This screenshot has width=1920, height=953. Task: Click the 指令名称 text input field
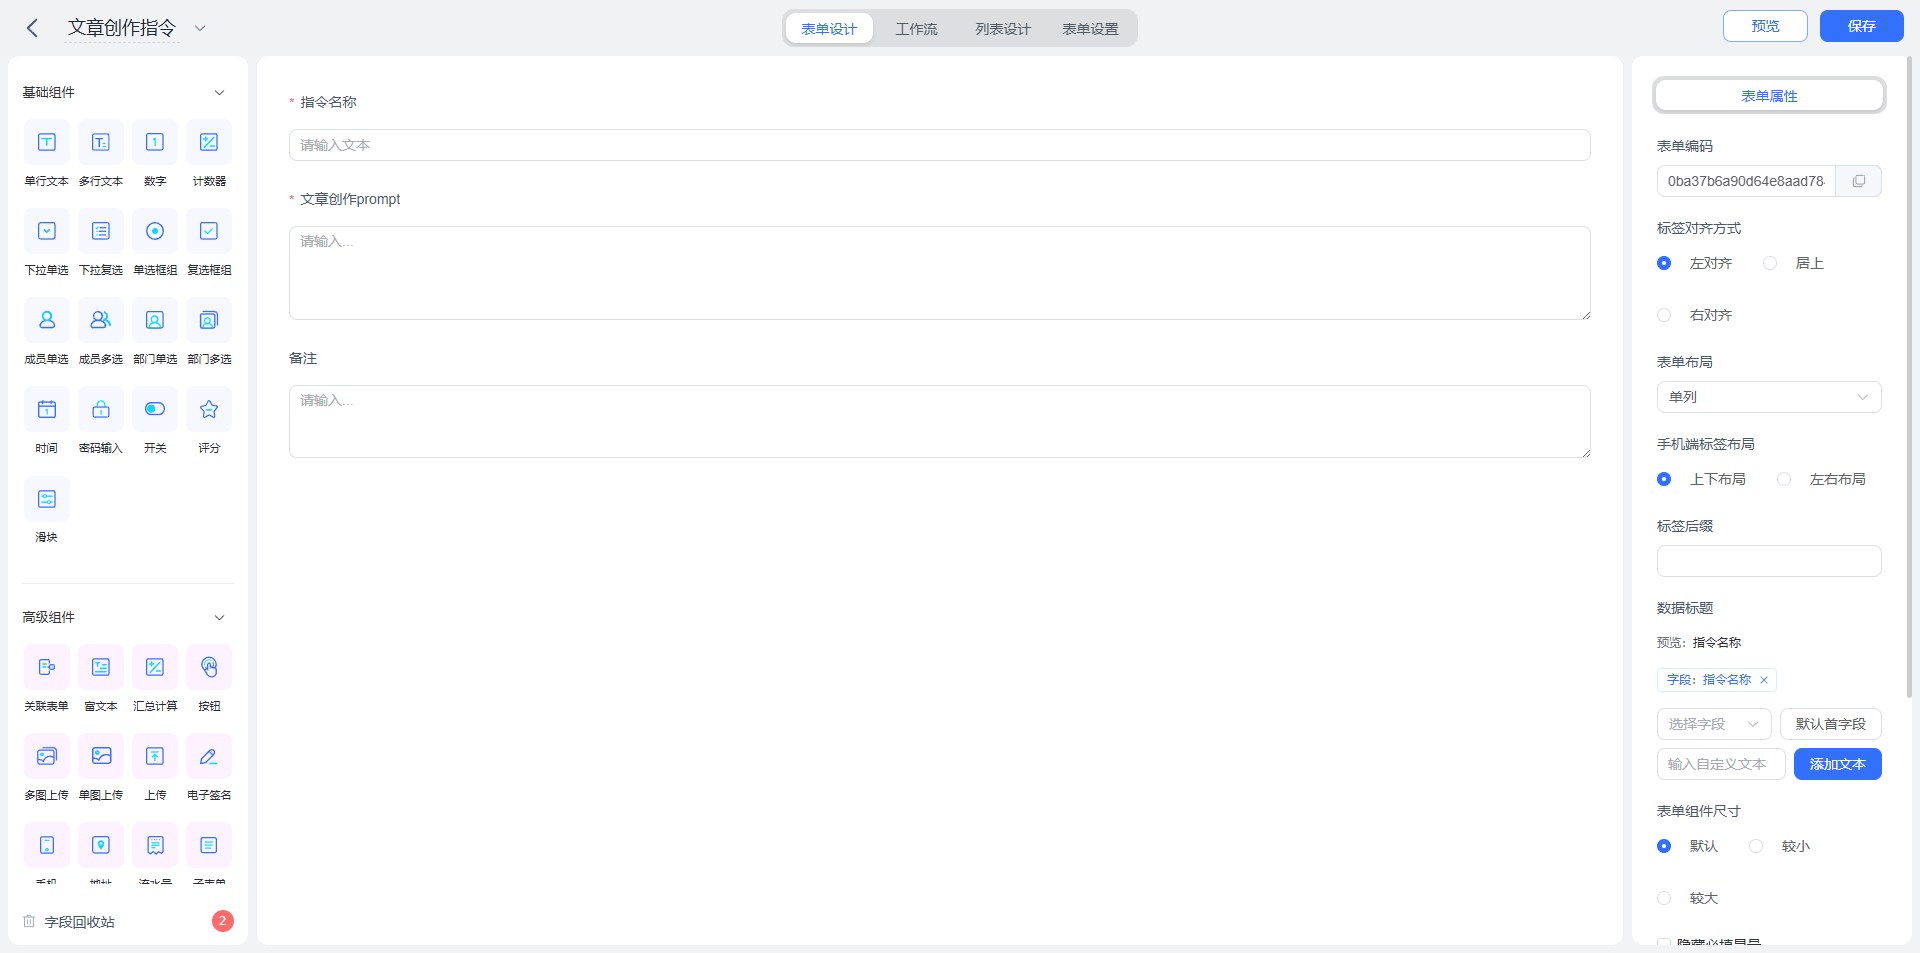click(940, 145)
